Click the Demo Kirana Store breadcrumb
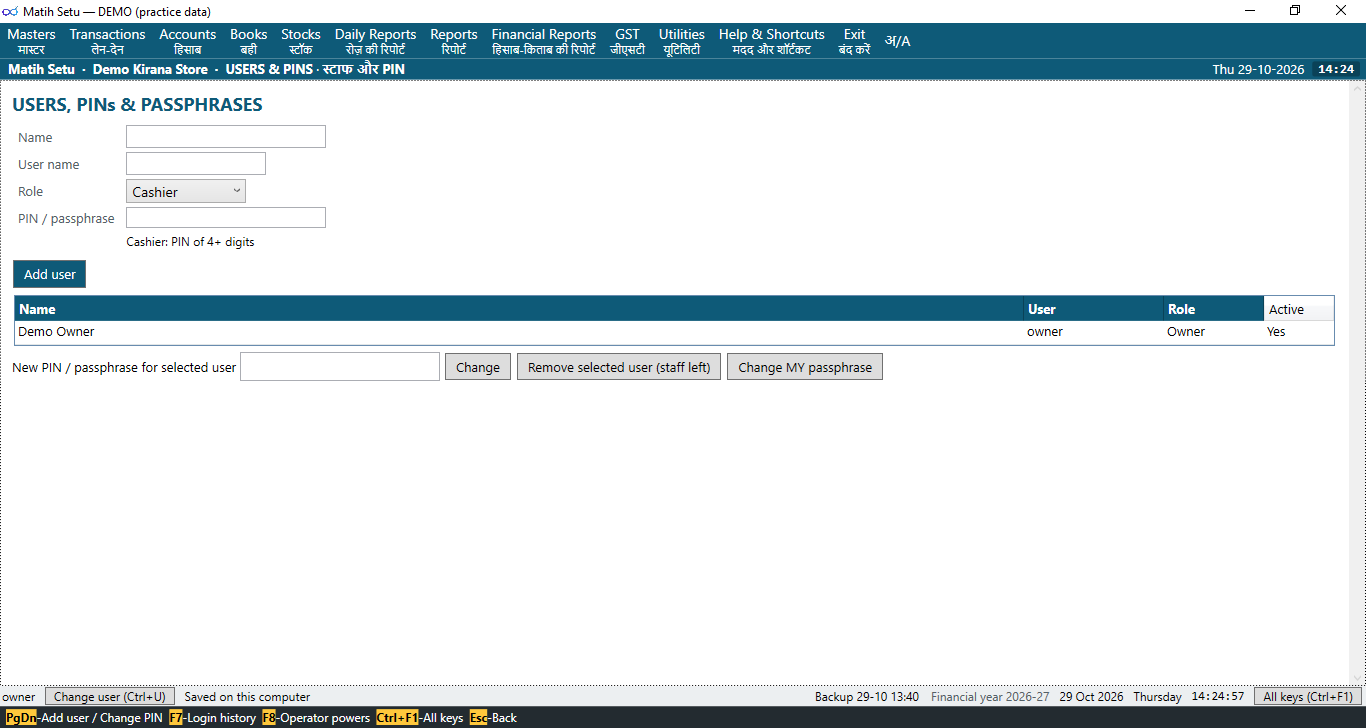This screenshot has width=1366, height=728. [150, 70]
